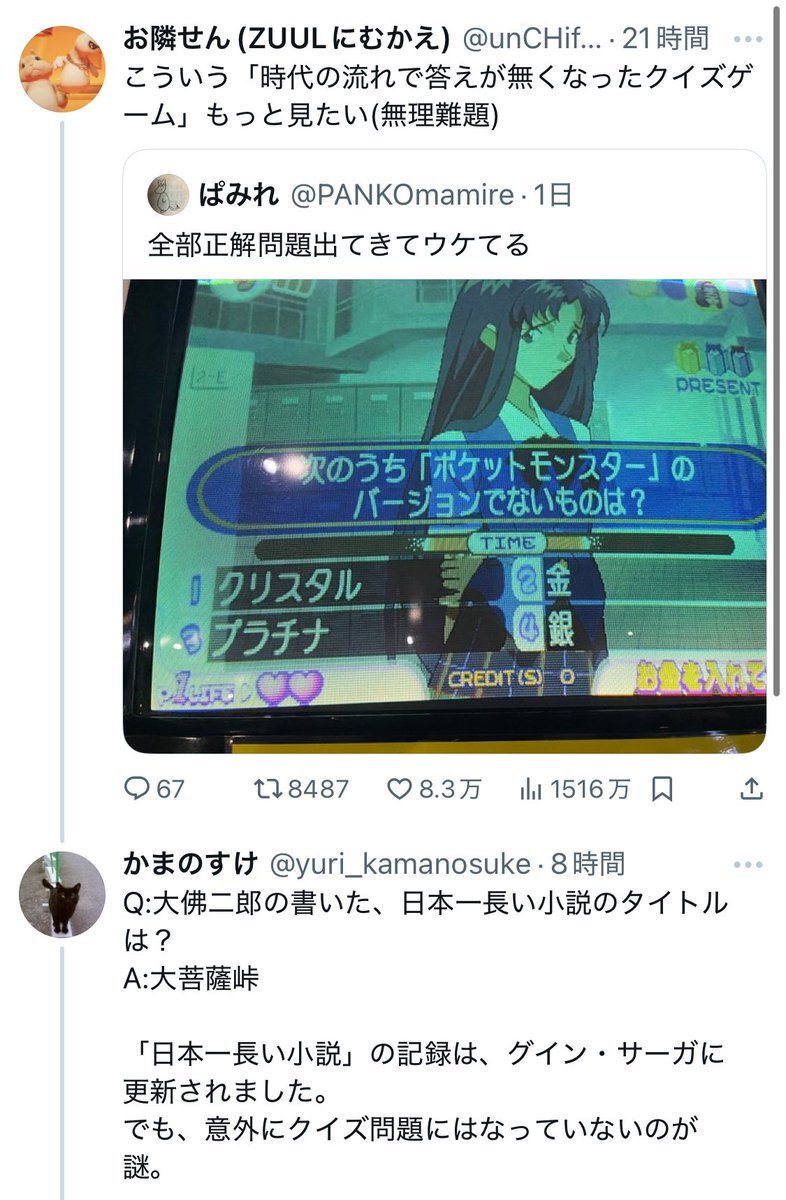Image resolution: width=786 pixels, height=1200 pixels.
Task: Open お隣せん's profile avatar
Action: pos(63,68)
